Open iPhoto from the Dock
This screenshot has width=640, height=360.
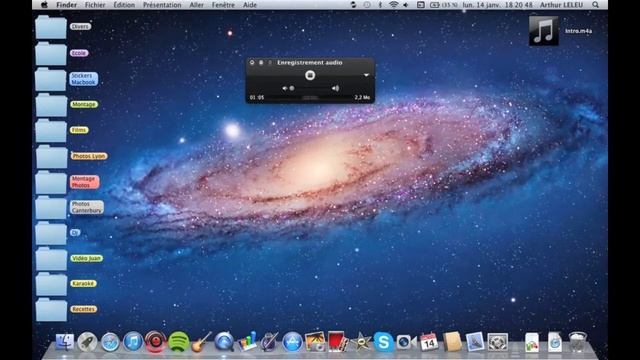[315, 342]
